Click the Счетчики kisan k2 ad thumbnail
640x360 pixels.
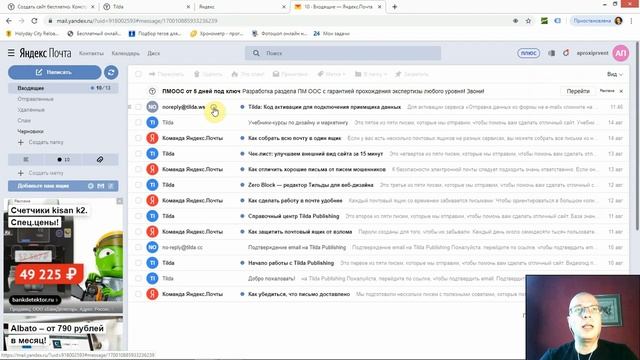(x=63, y=256)
